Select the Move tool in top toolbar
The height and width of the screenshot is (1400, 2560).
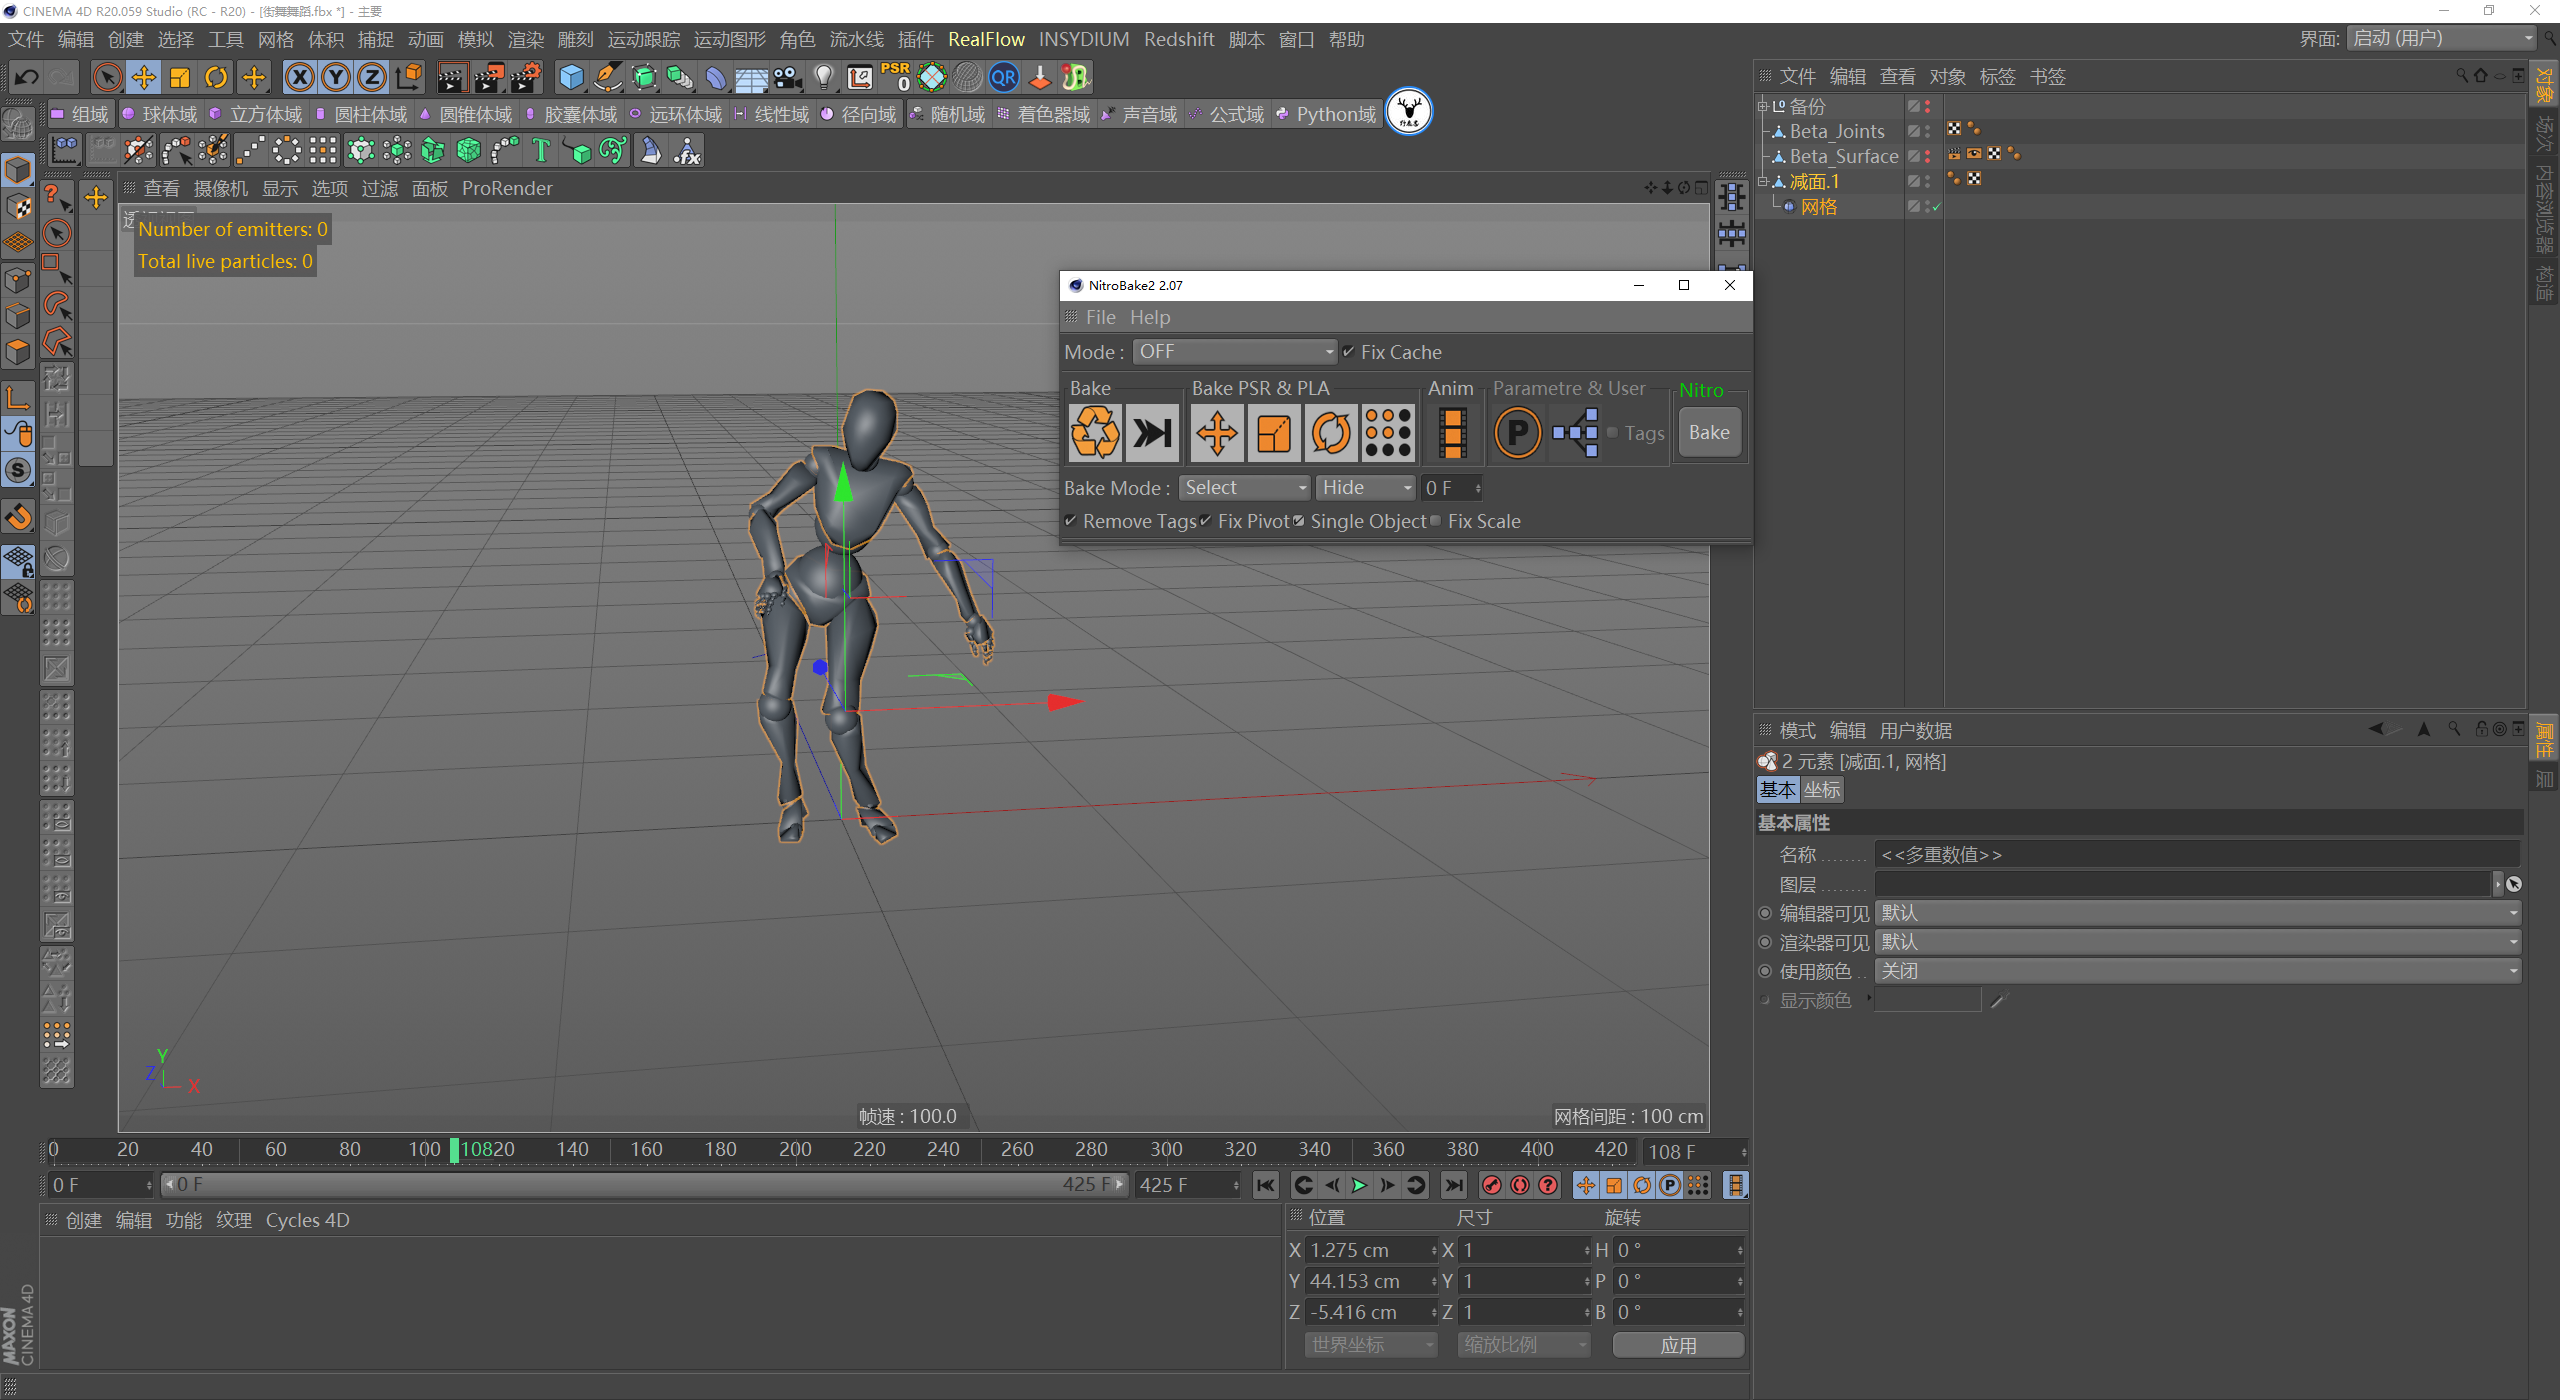pos(143,77)
